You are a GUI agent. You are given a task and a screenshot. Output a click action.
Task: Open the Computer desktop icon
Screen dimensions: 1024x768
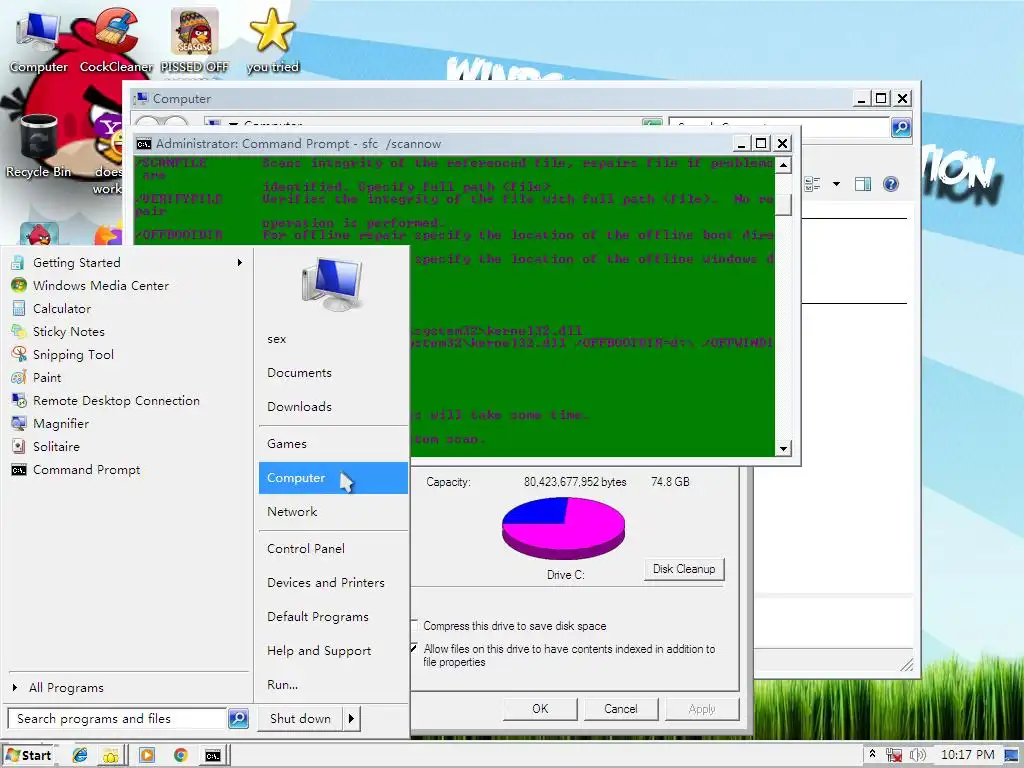[x=37, y=40]
